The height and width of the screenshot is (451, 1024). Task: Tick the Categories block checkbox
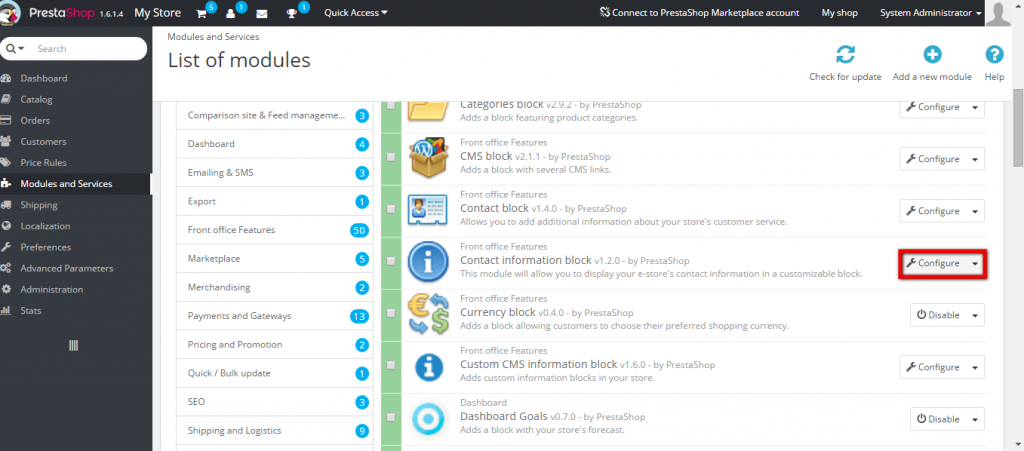point(391,105)
